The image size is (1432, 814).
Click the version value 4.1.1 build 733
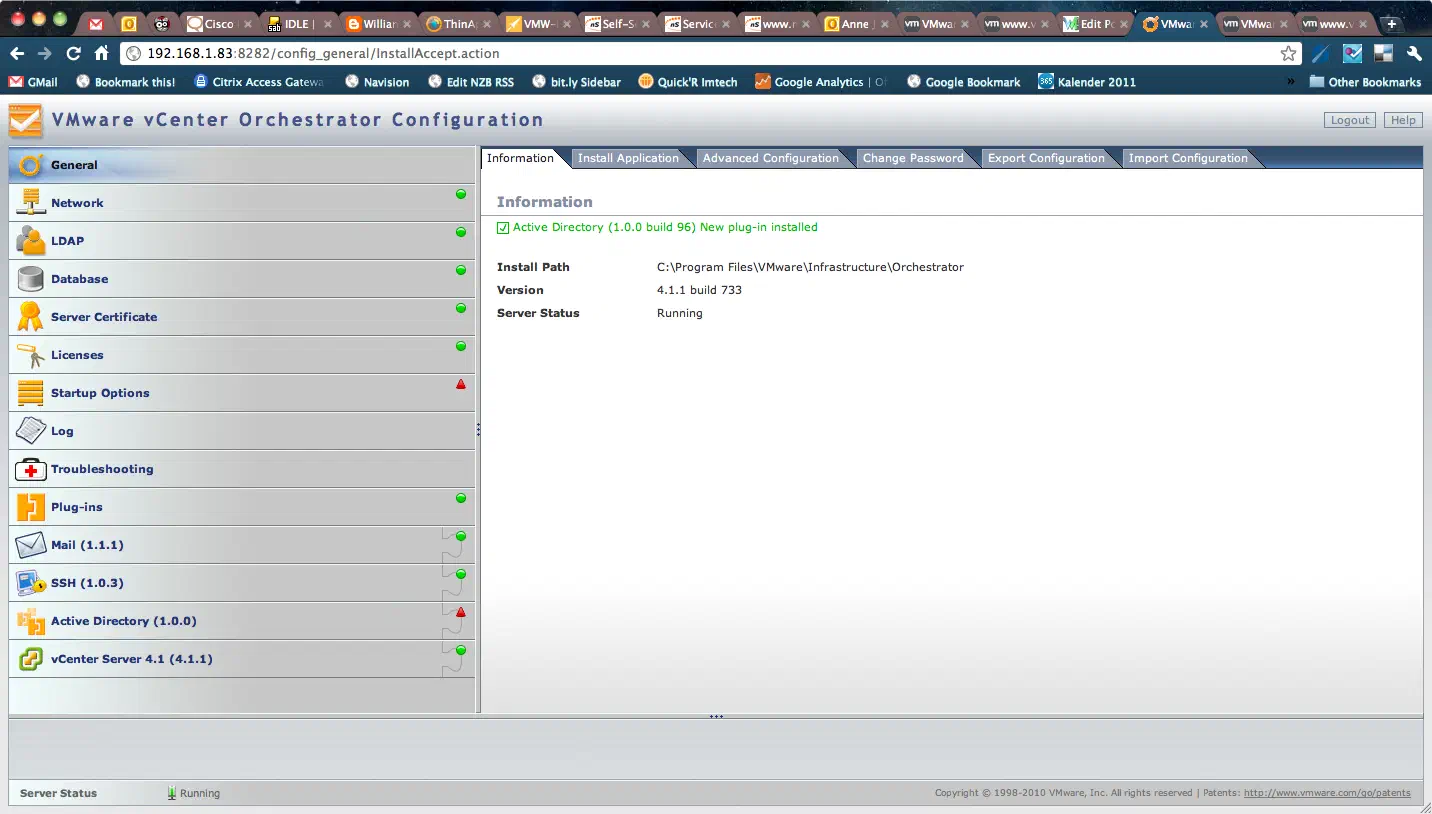pos(699,290)
